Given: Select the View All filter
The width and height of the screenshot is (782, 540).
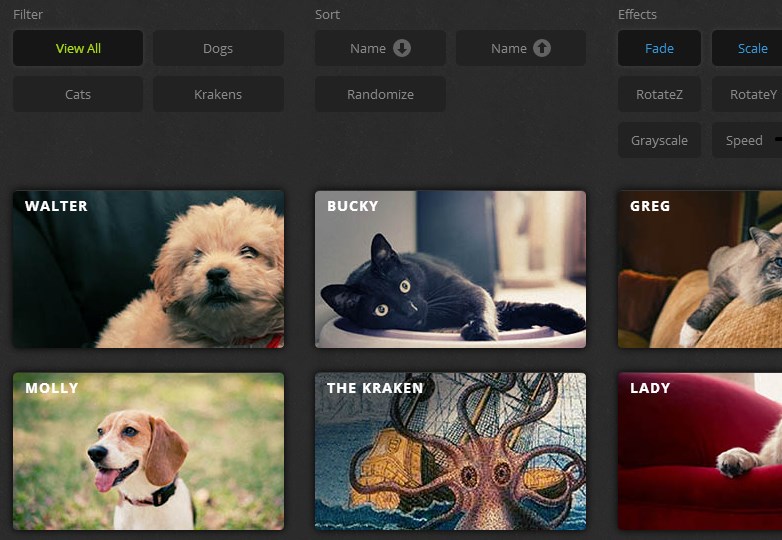Looking at the screenshot, I should [x=78, y=48].
